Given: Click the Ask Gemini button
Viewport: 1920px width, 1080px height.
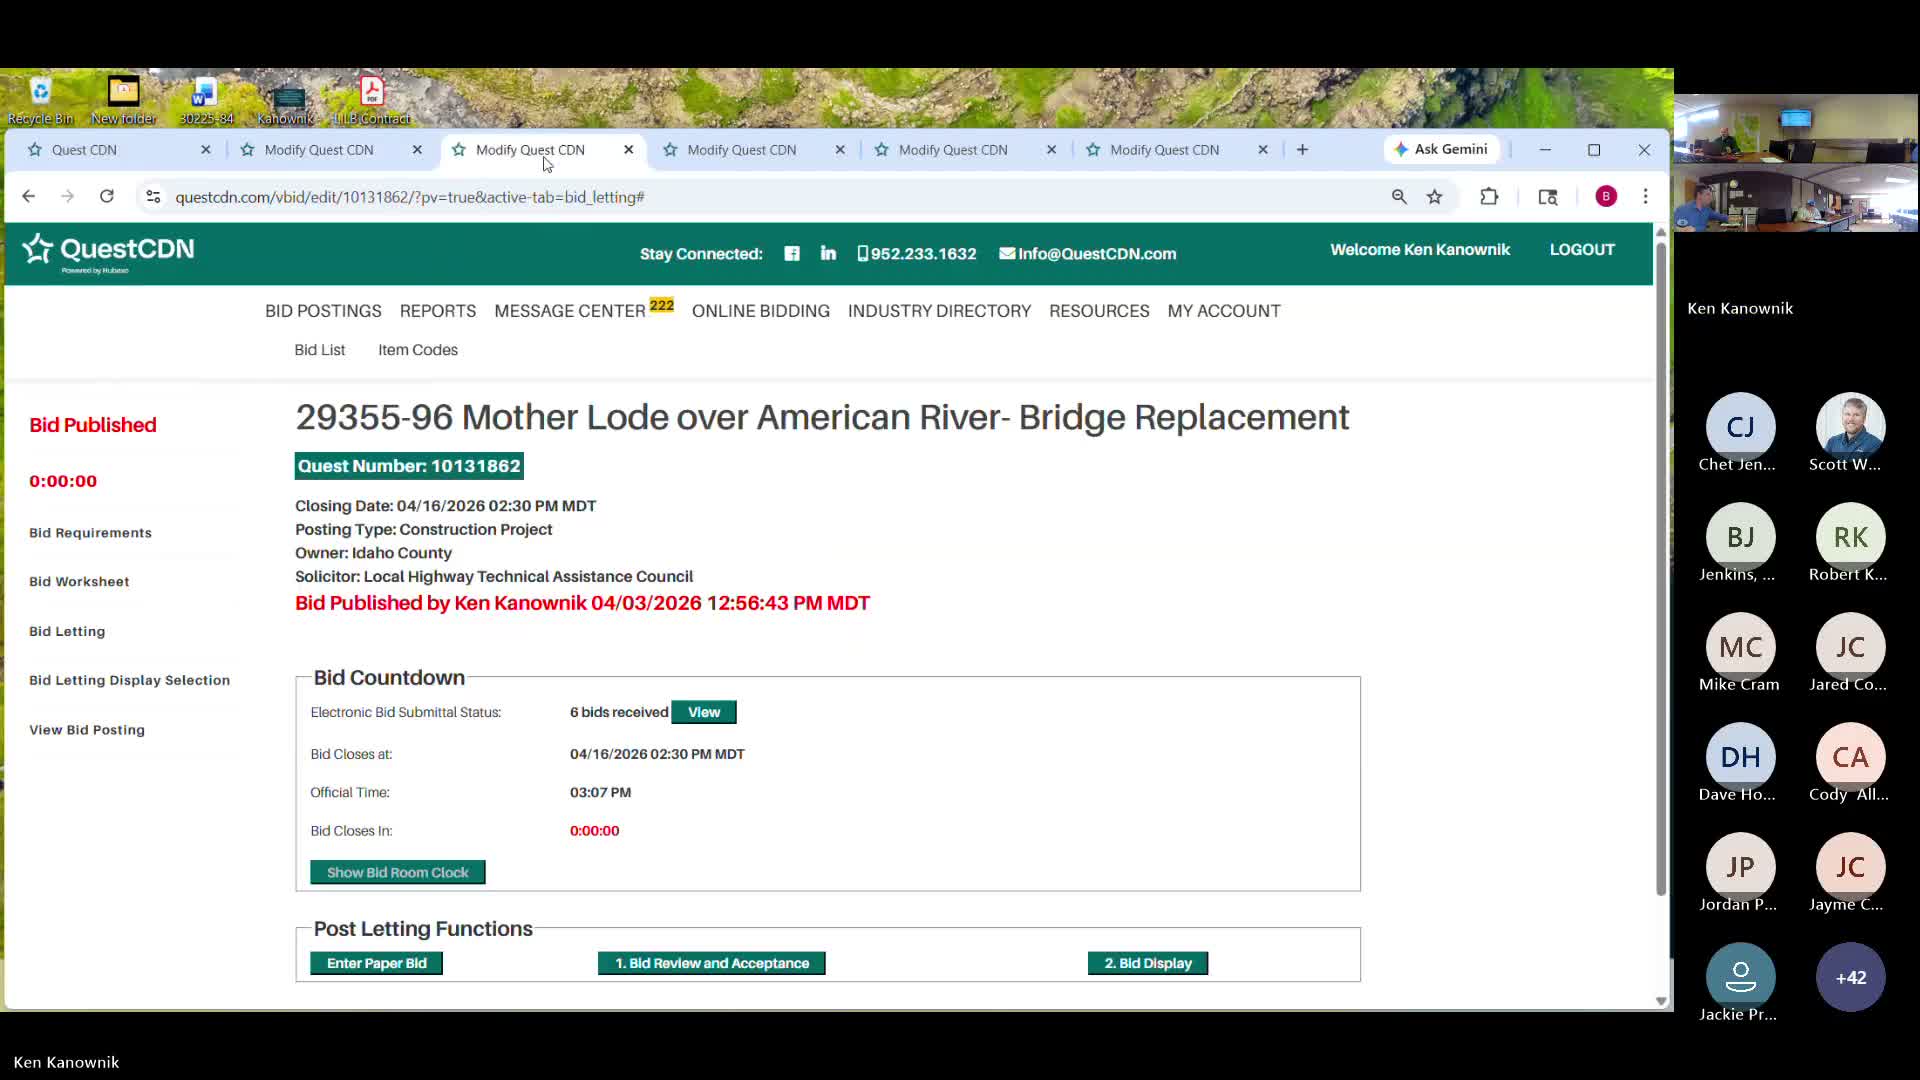Looking at the screenshot, I should click(1441, 149).
